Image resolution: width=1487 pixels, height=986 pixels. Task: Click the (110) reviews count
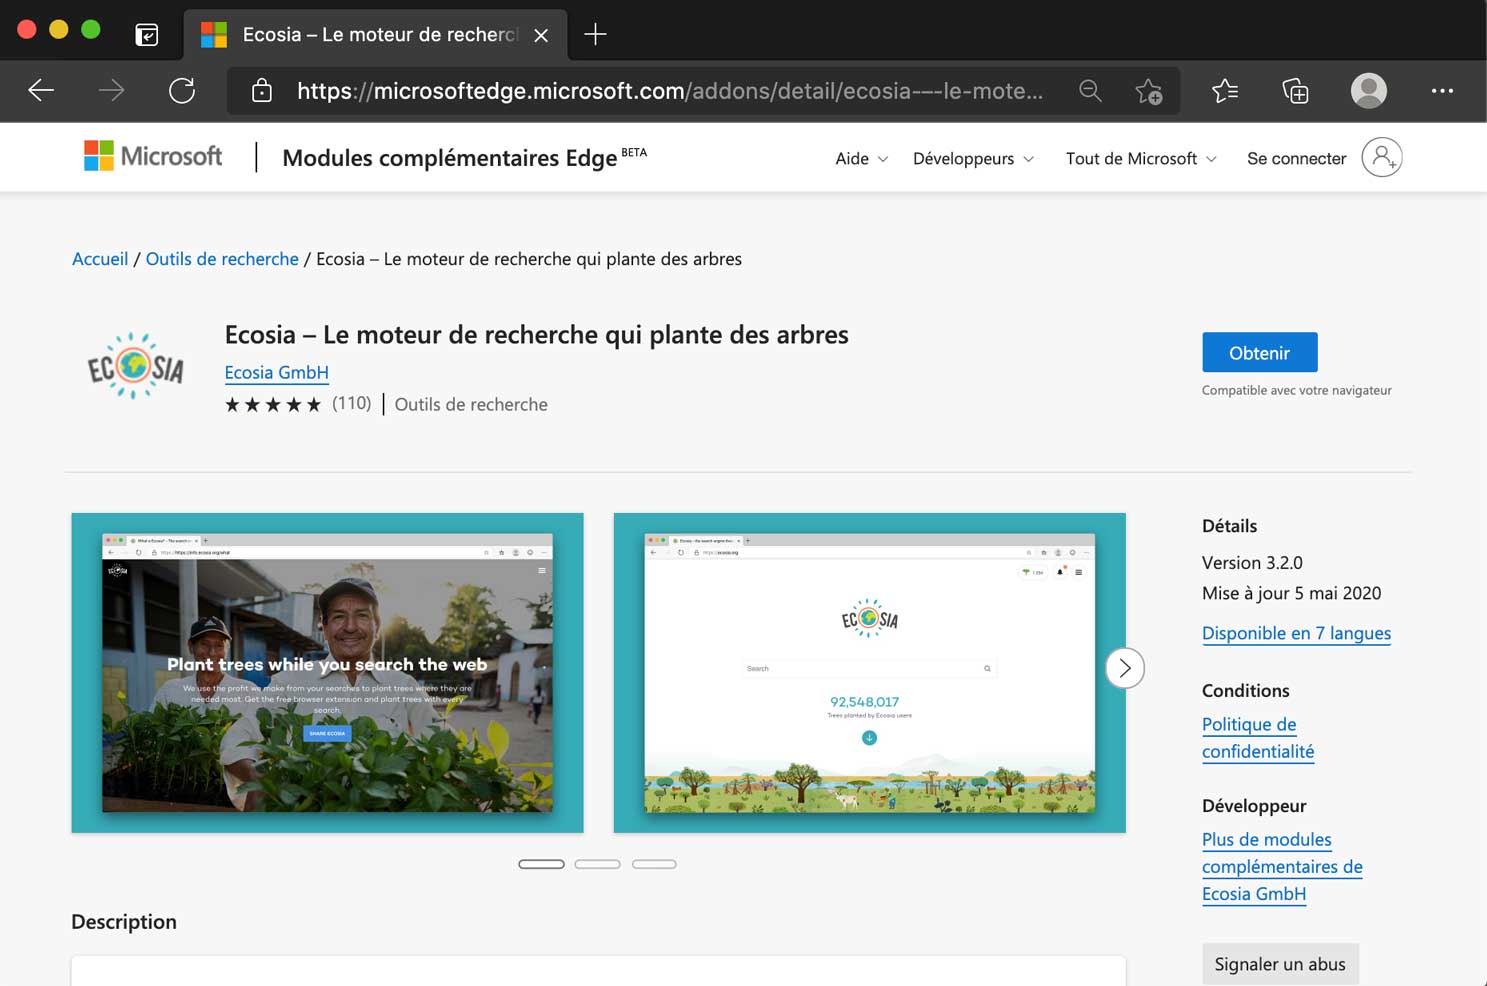[351, 403]
